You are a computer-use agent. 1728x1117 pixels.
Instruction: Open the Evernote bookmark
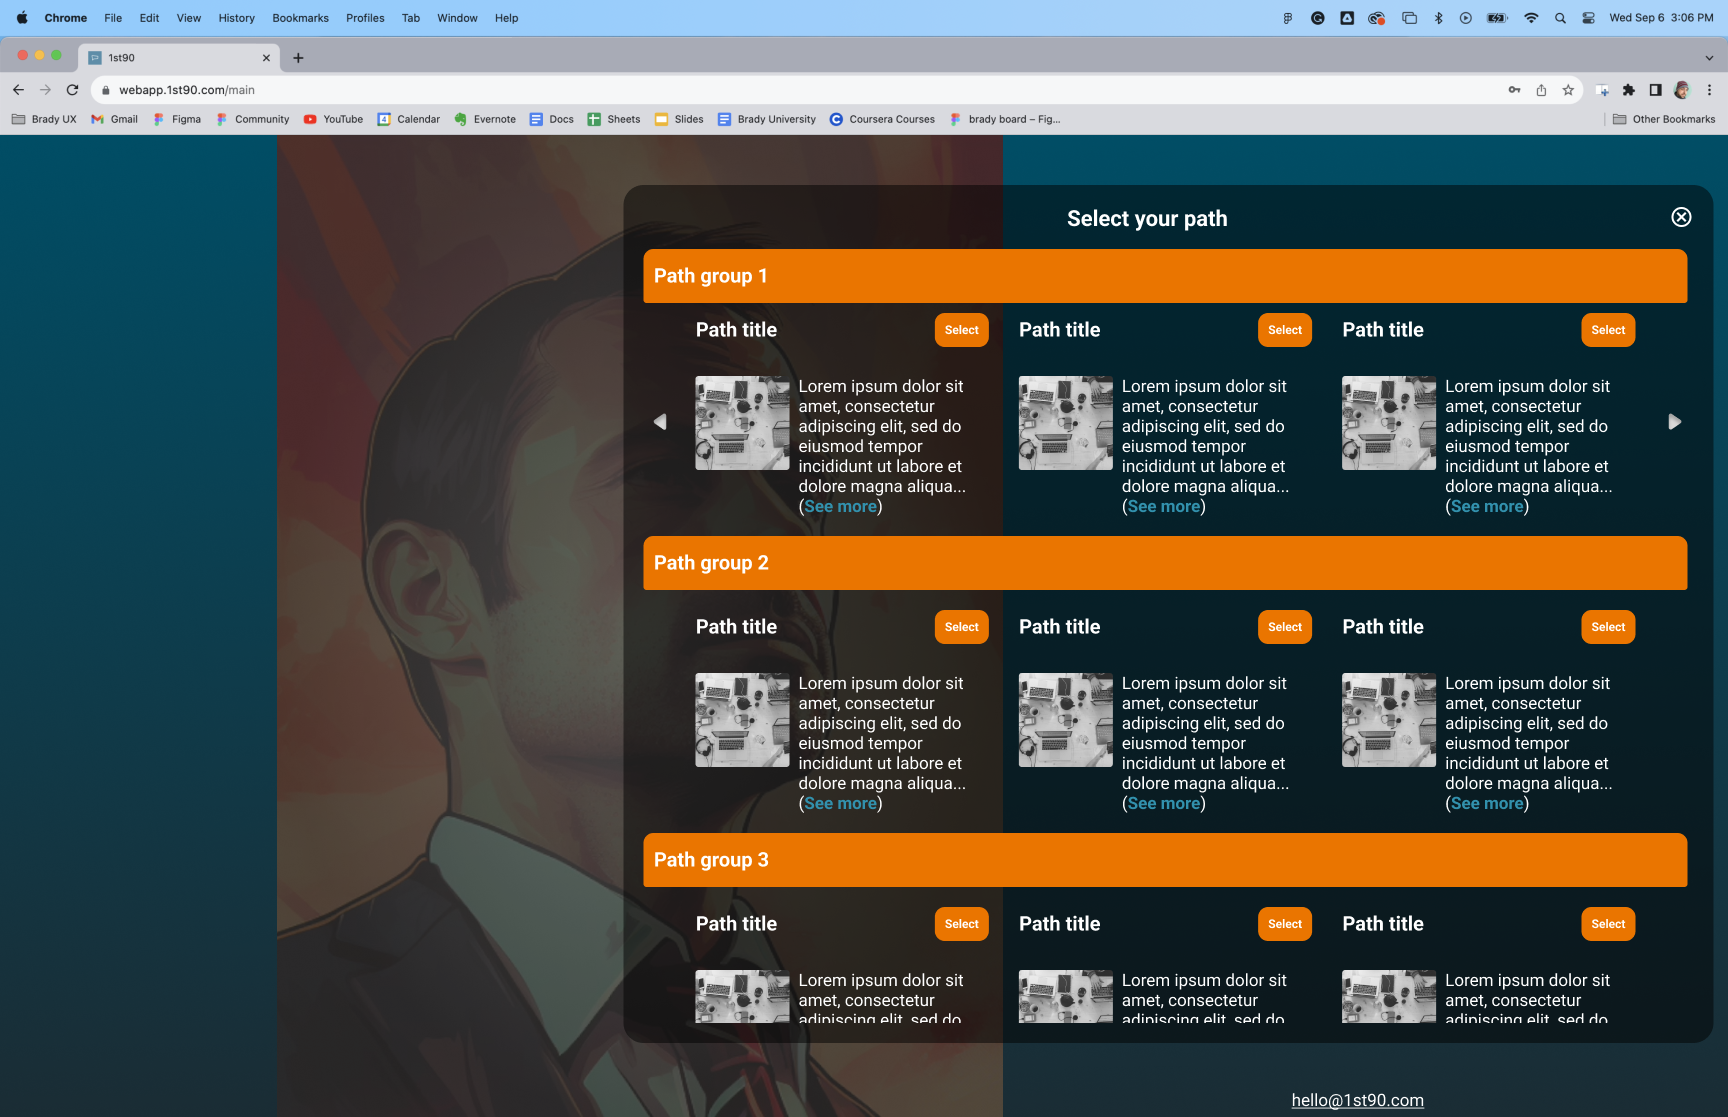click(485, 119)
